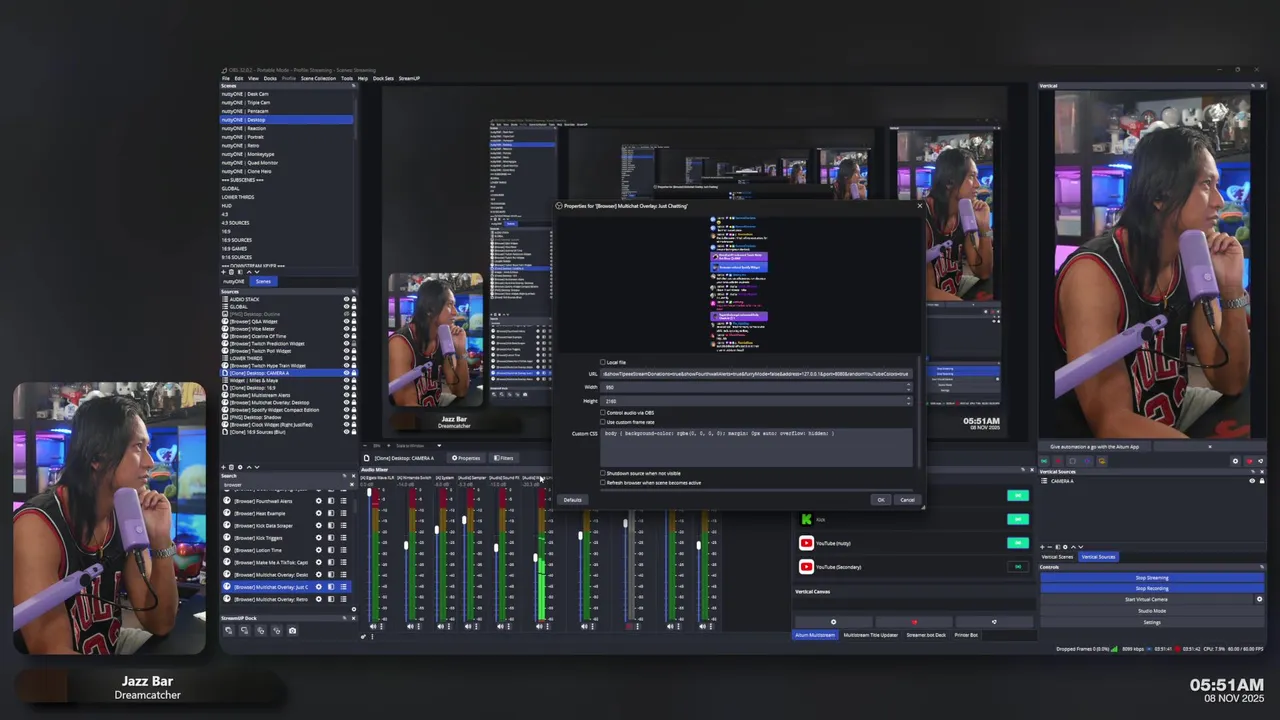Enable the Local file checkbox
Image resolution: width=1280 pixels, height=720 pixels.
pyautogui.click(x=603, y=362)
